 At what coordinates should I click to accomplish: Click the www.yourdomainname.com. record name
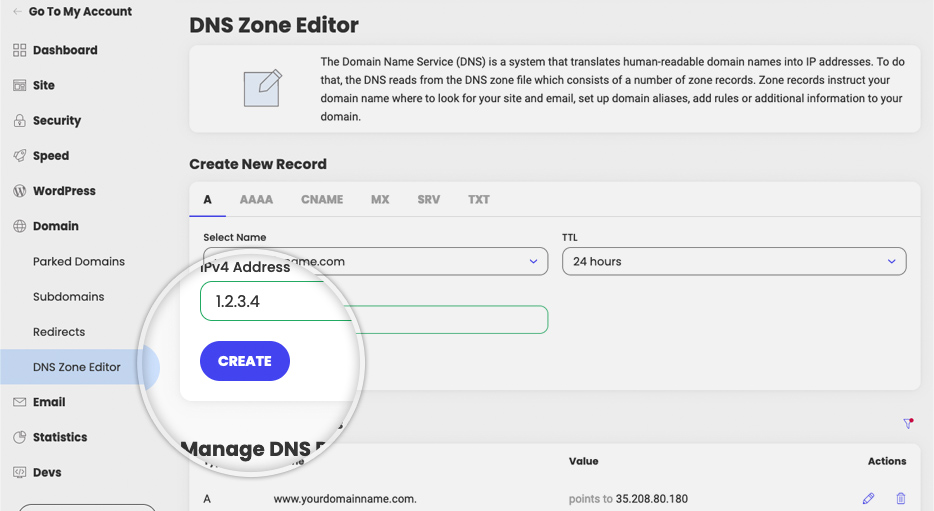click(345, 498)
